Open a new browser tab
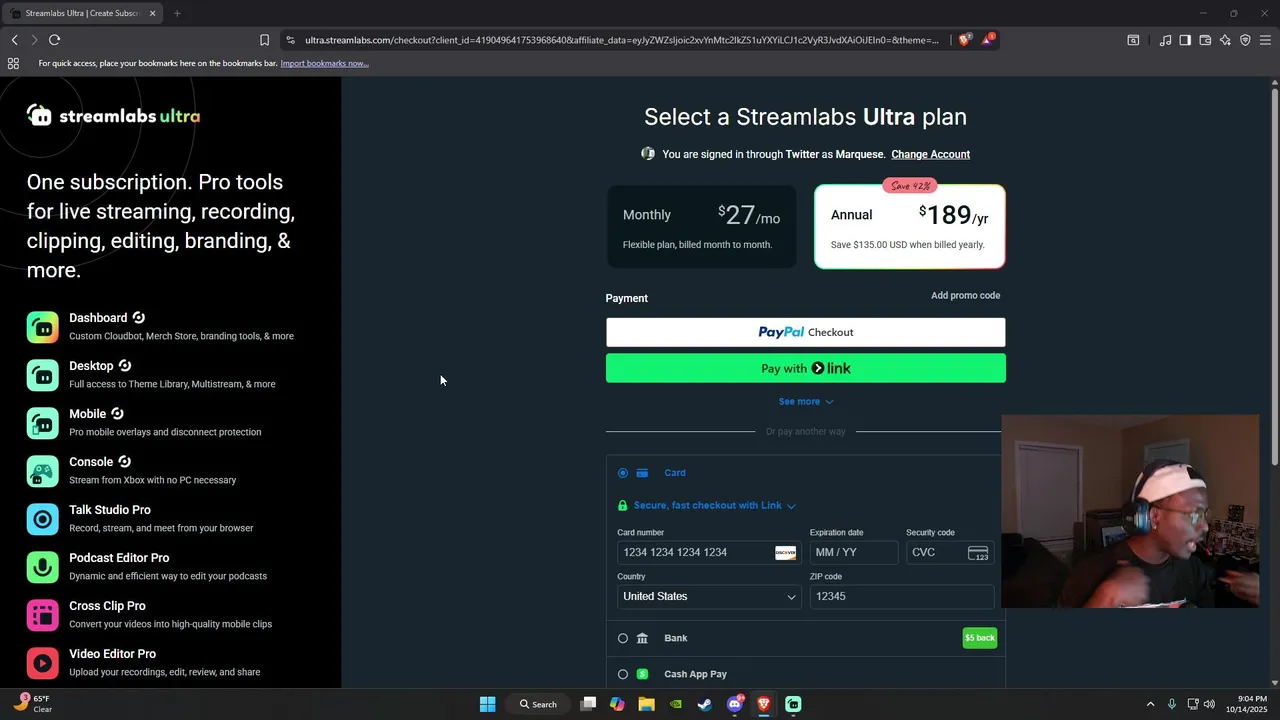1280x720 pixels. click(x=177, y=13)
